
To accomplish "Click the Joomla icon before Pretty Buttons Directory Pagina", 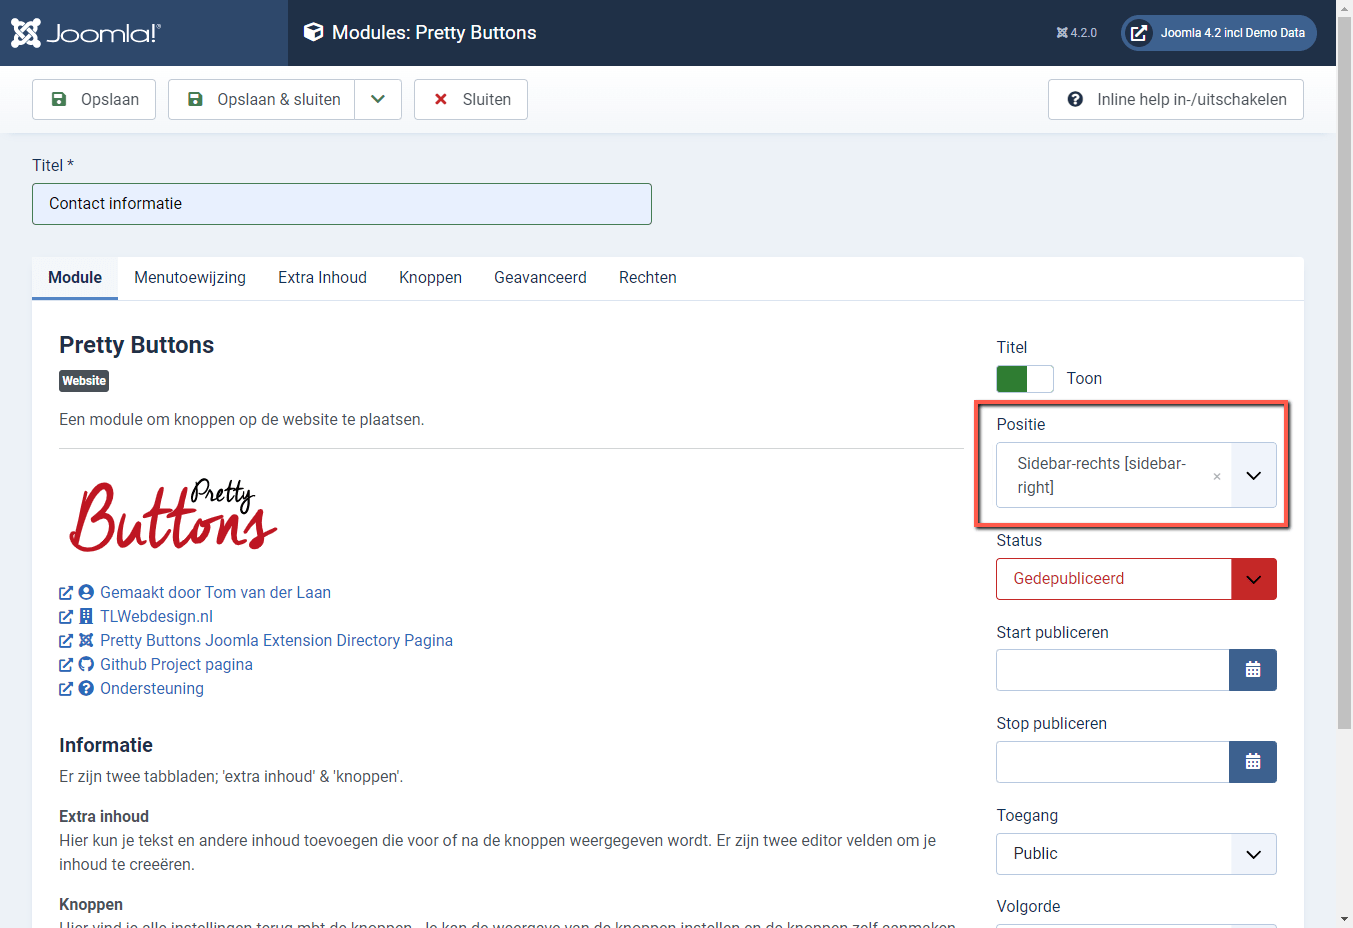I will pos(86,640).
